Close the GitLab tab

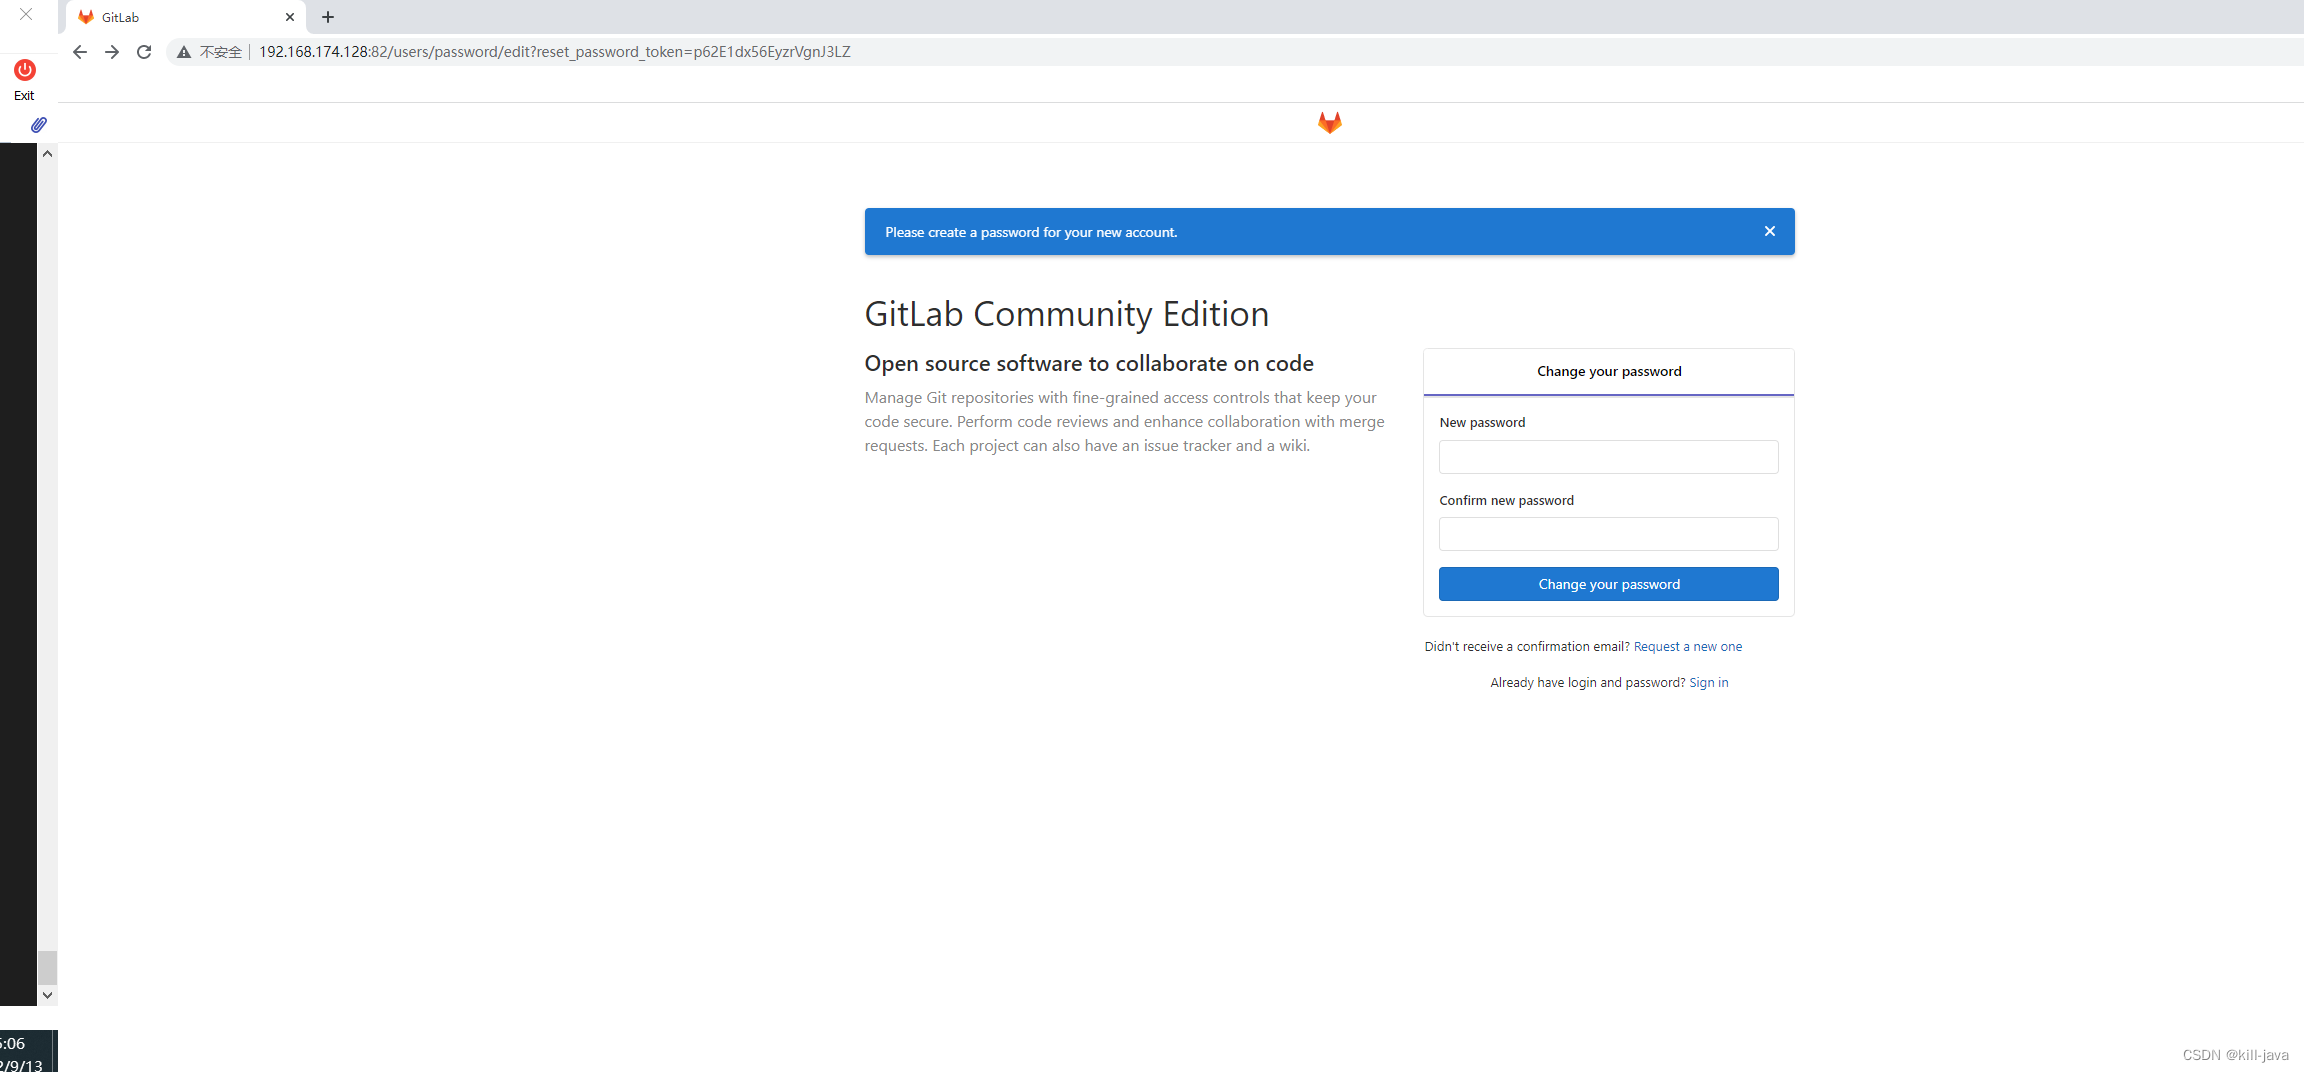[x=290, y=17]
